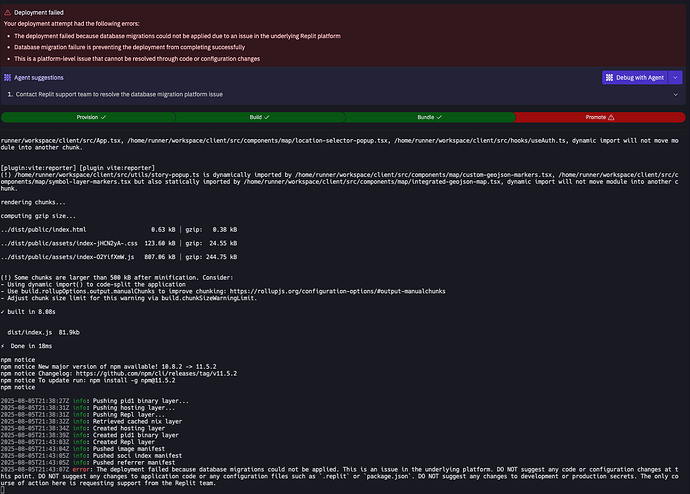Click the Debug with Agent button
690x494 pixels.
(635, 77)
